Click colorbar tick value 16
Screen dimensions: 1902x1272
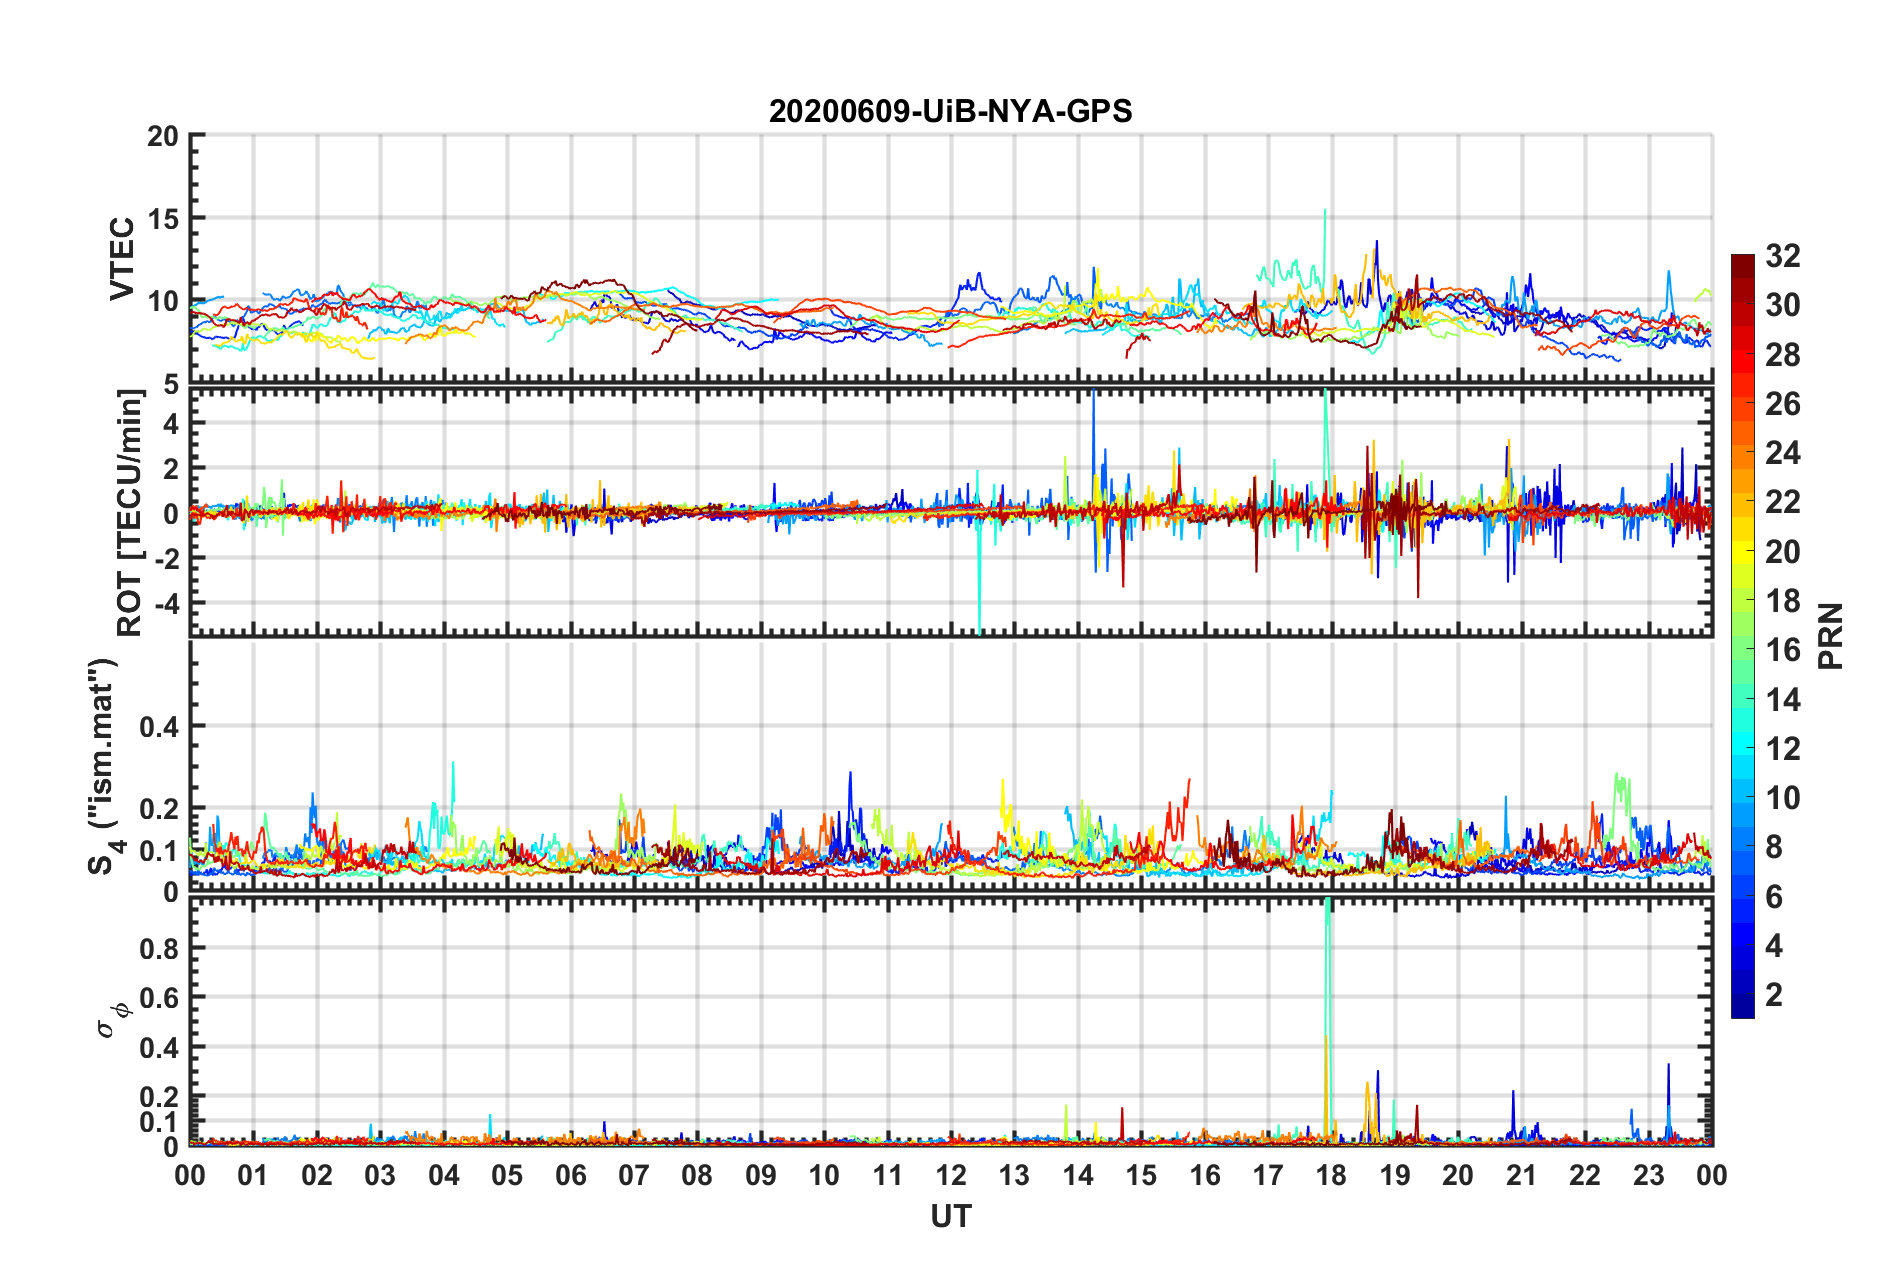coord(1782,650)
